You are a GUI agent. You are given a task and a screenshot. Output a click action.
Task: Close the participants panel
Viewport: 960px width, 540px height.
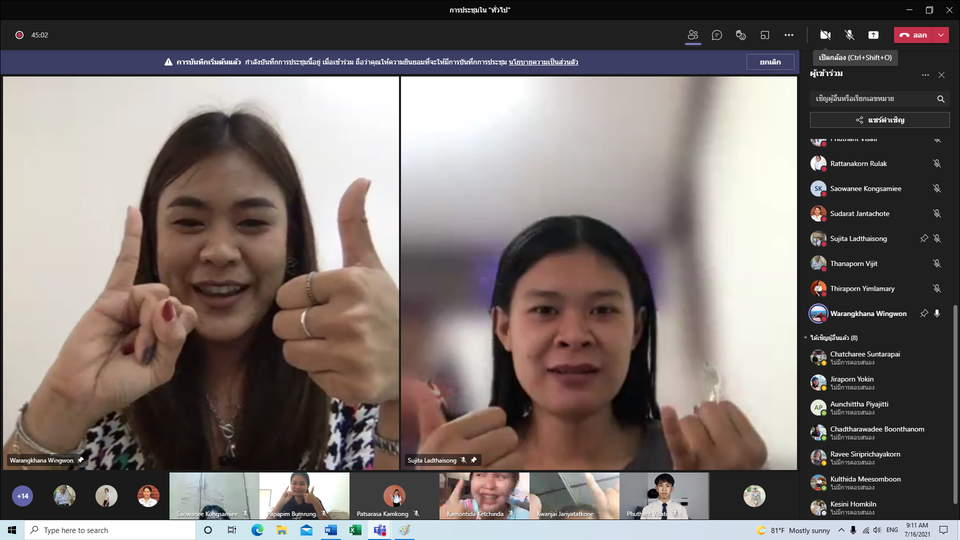tap(942, 75)
